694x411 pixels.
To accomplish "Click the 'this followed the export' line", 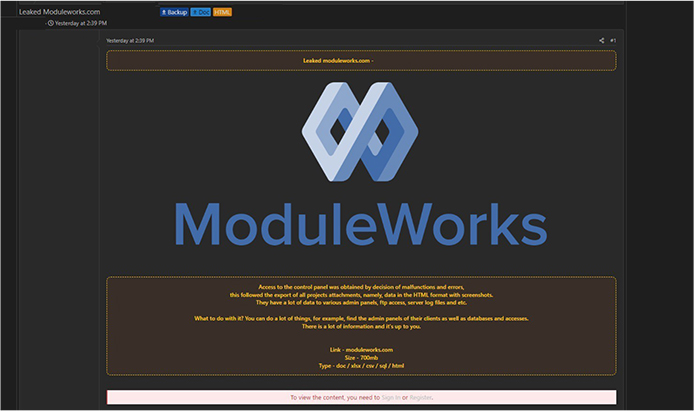I will (x=361, y=295).
